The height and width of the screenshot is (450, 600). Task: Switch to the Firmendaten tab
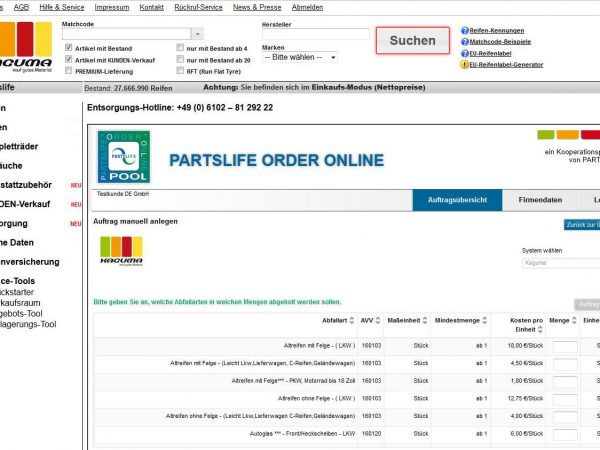coord(540,200)
